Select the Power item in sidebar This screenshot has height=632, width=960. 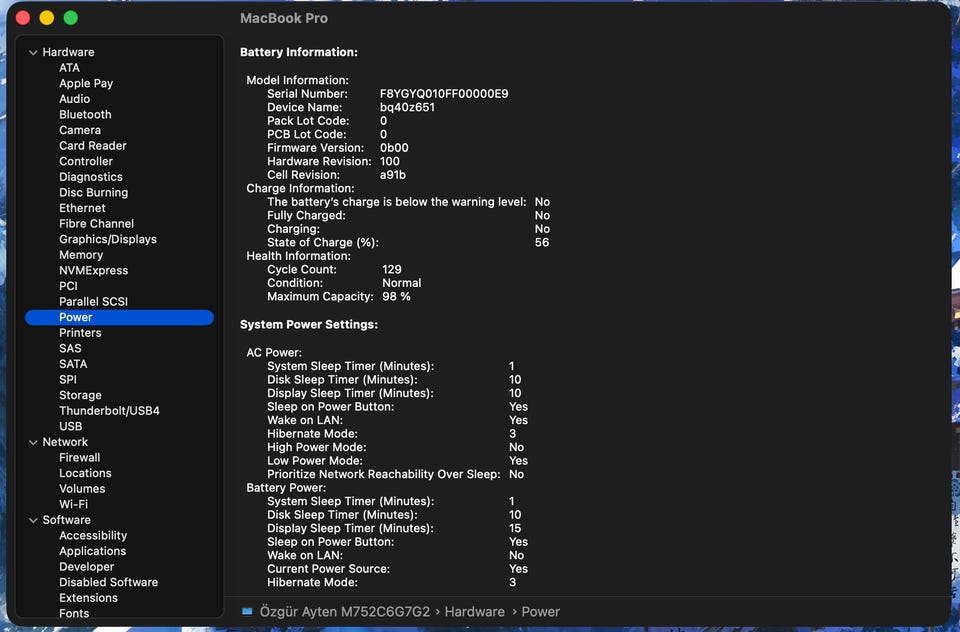[x=76, y=317]
